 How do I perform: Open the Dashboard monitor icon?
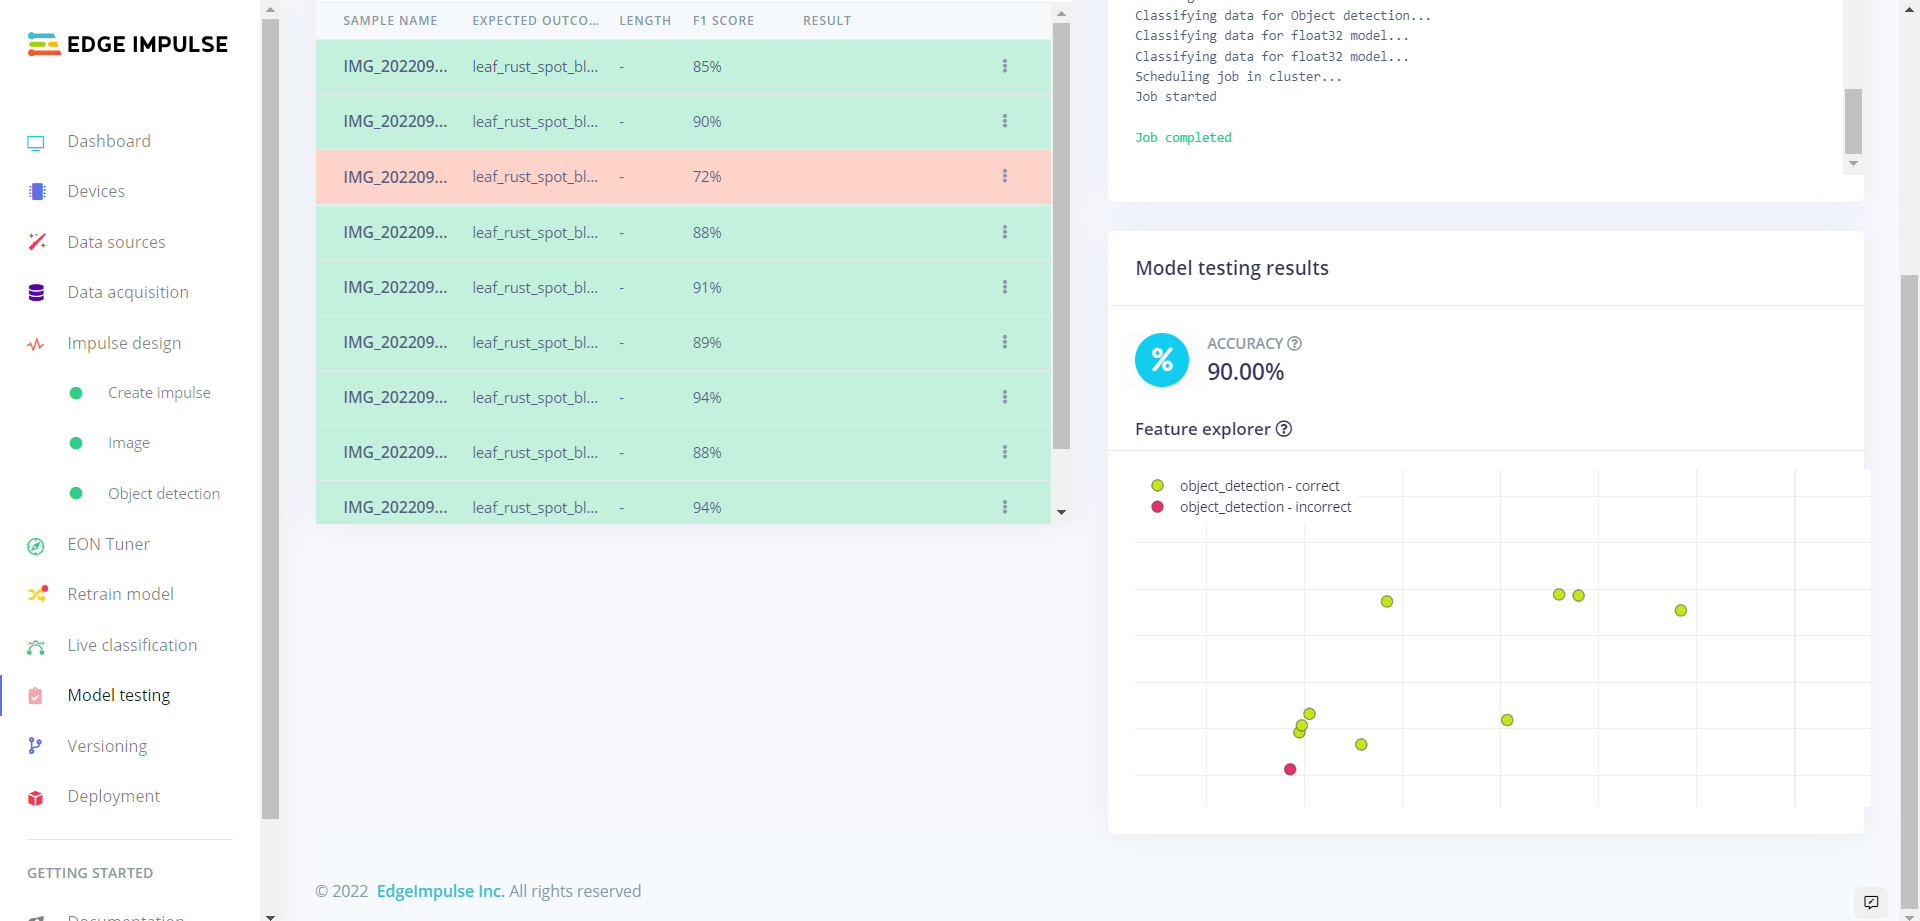point(36,142)
